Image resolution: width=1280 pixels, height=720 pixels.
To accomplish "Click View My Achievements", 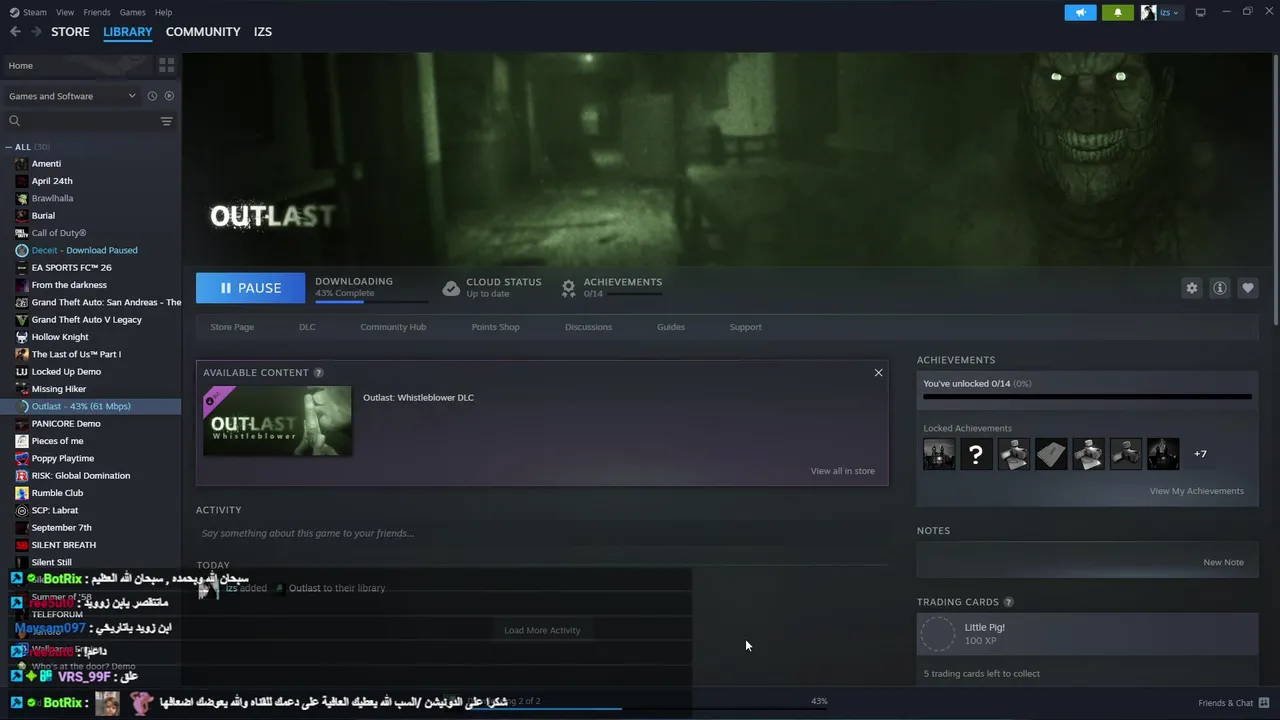I will click(x=1196, y=491).
